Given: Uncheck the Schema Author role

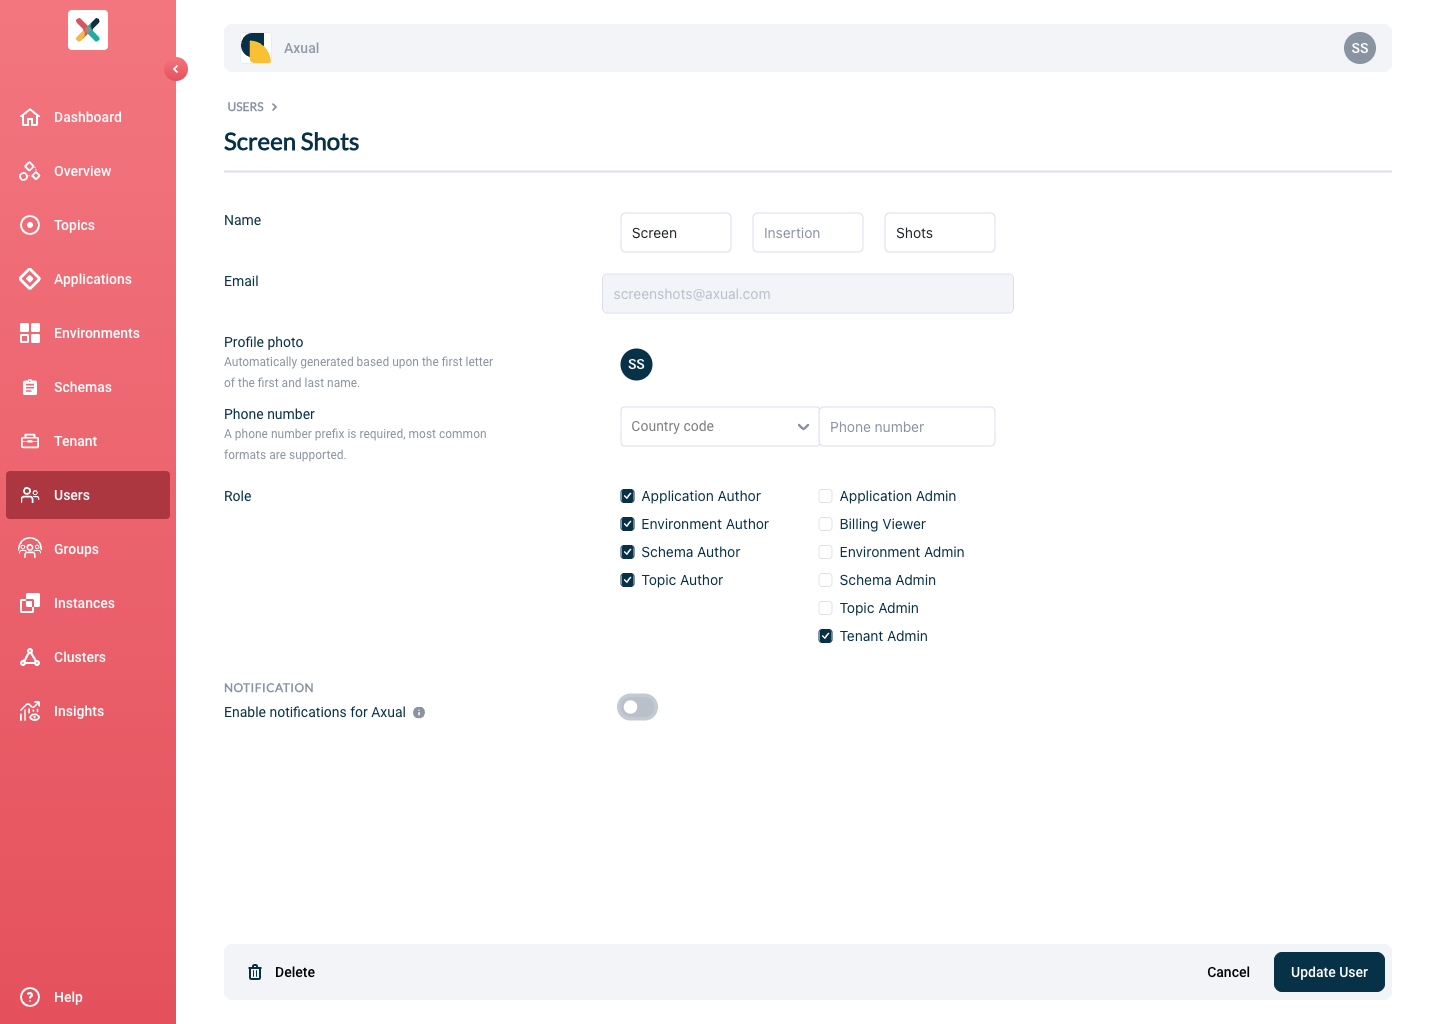Looking at the screenshot, I should [x=627, y=552].
